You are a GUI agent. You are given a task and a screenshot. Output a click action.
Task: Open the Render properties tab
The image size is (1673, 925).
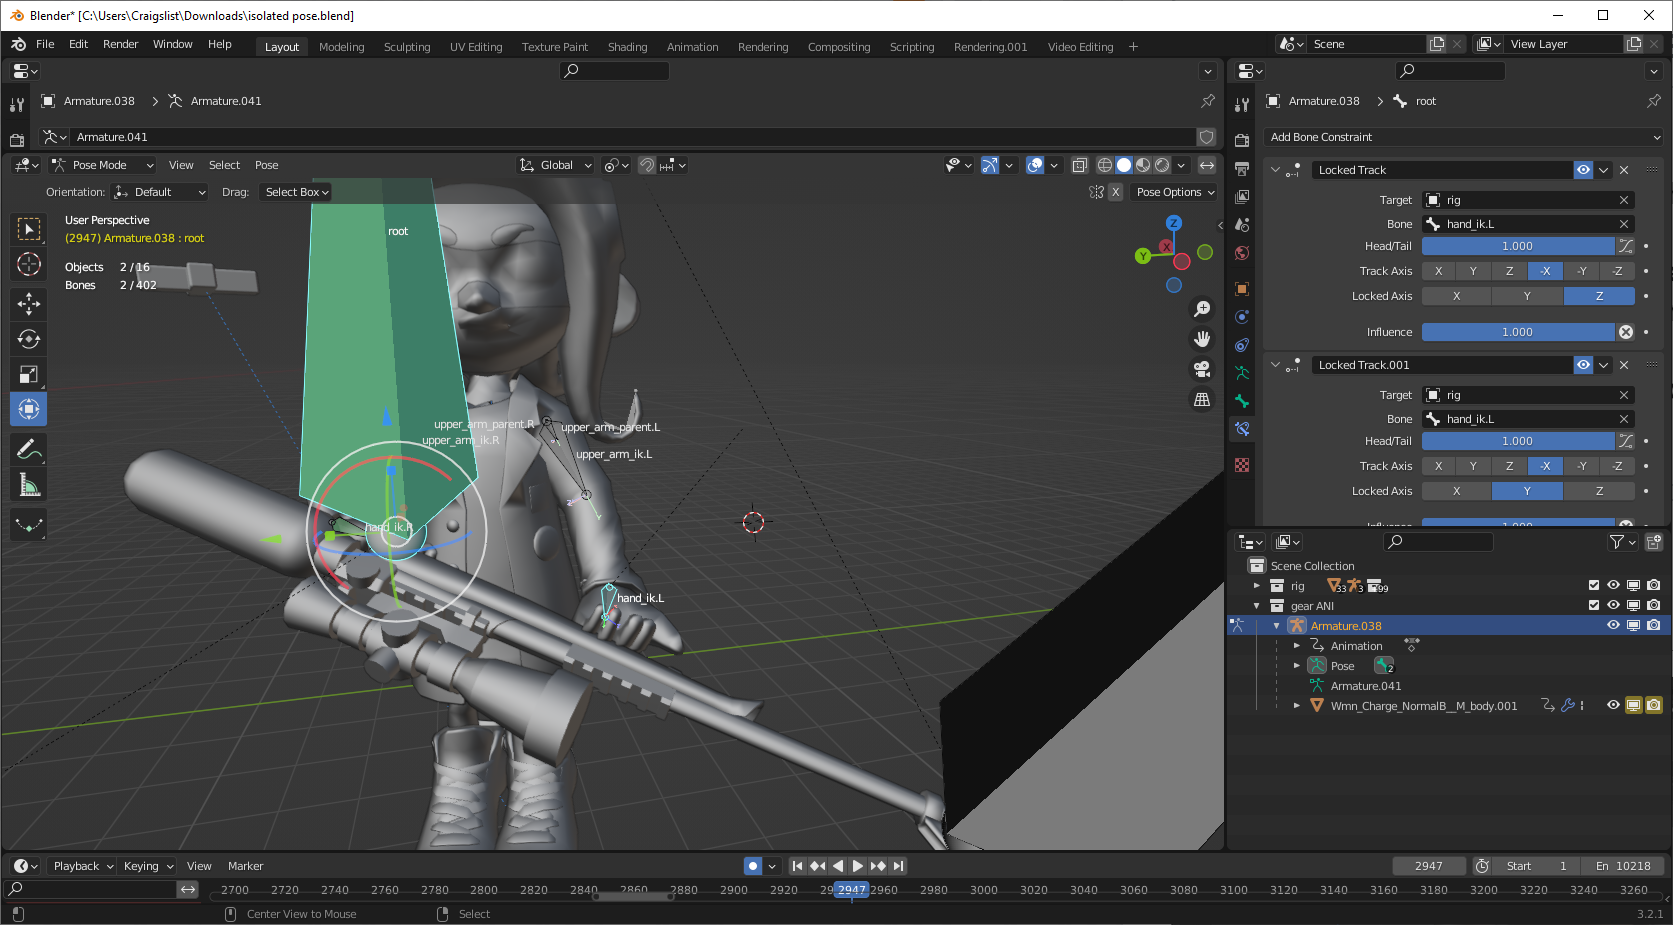click(x=1242, y=140)
